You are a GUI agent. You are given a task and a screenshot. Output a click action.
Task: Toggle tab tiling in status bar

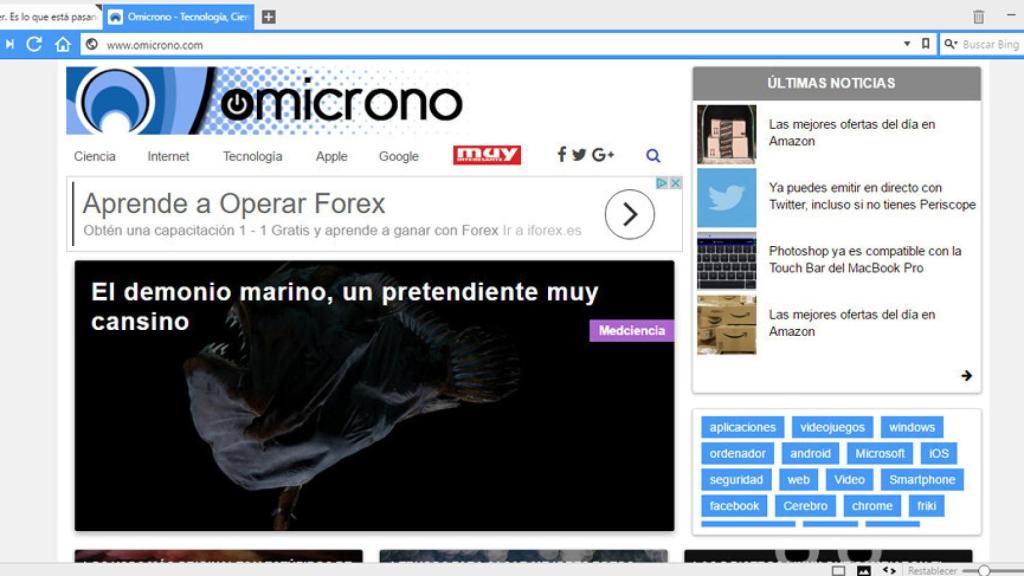pyautogui.click(x=839, y=570)
